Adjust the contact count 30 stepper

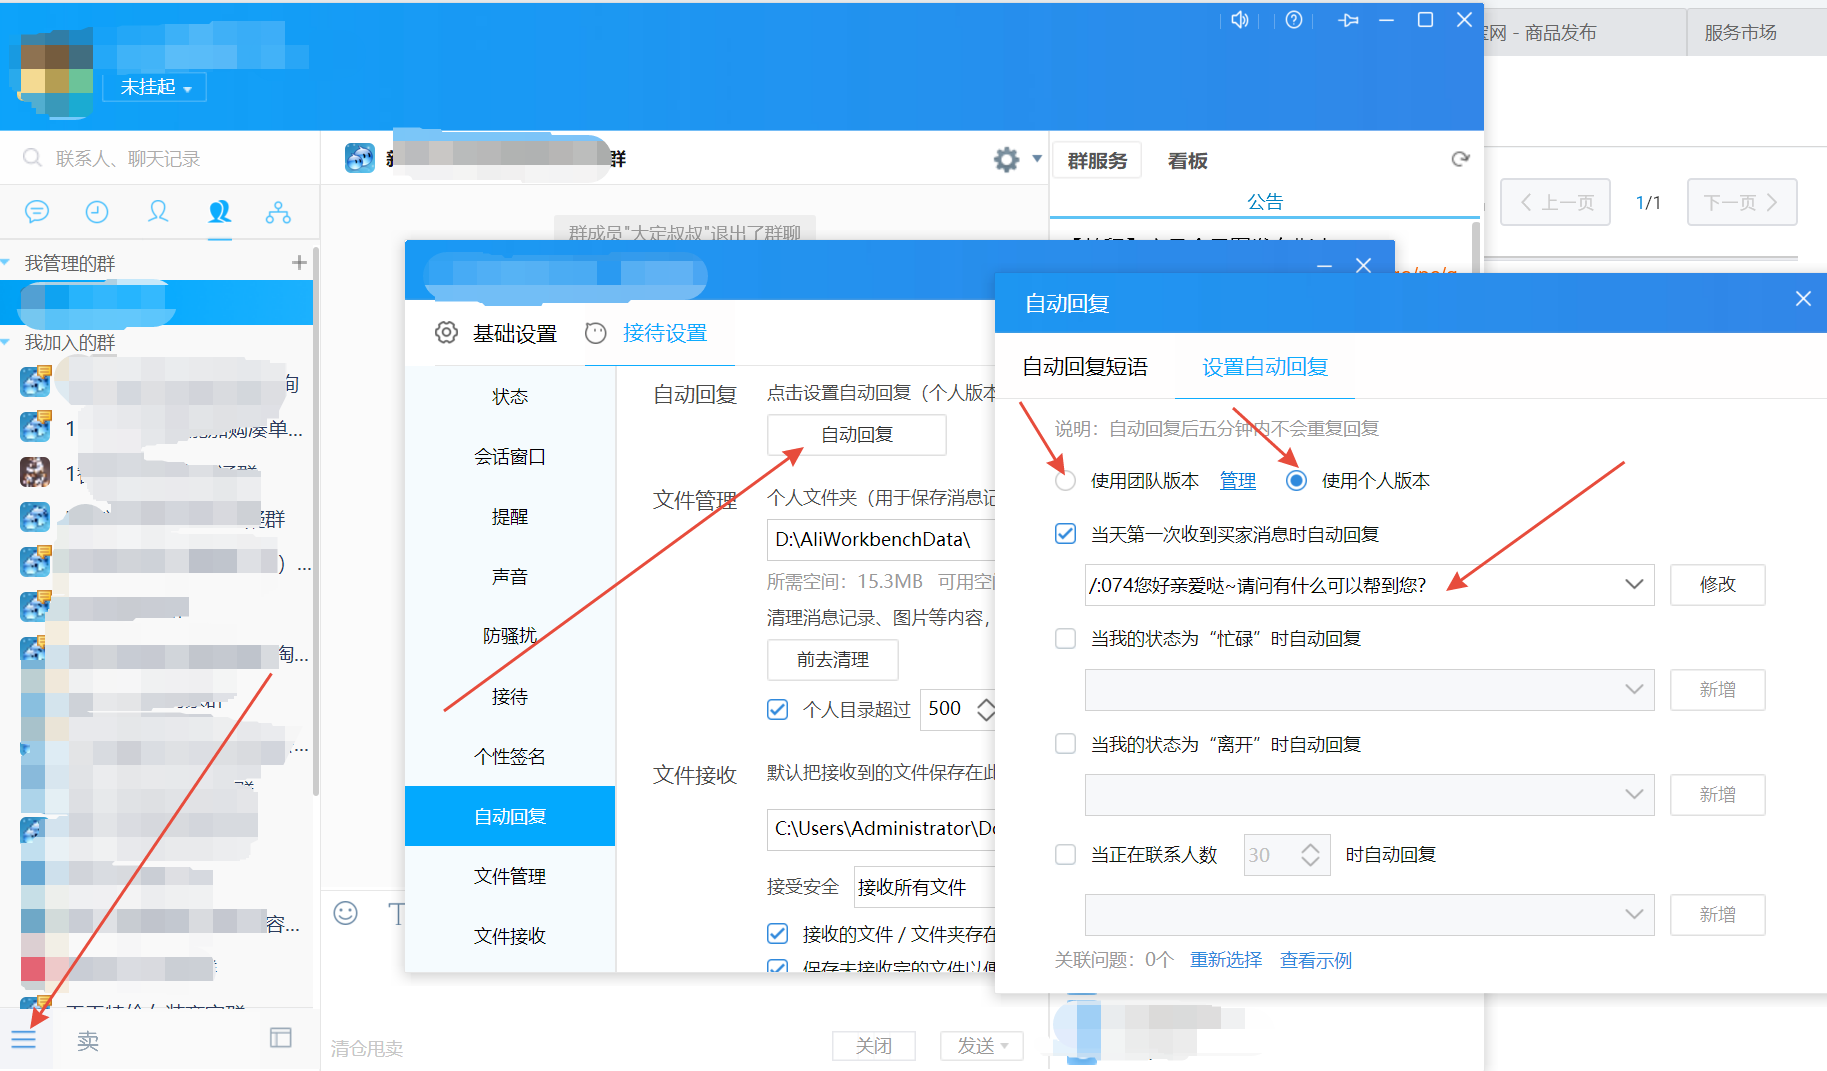click(1310, 855)
